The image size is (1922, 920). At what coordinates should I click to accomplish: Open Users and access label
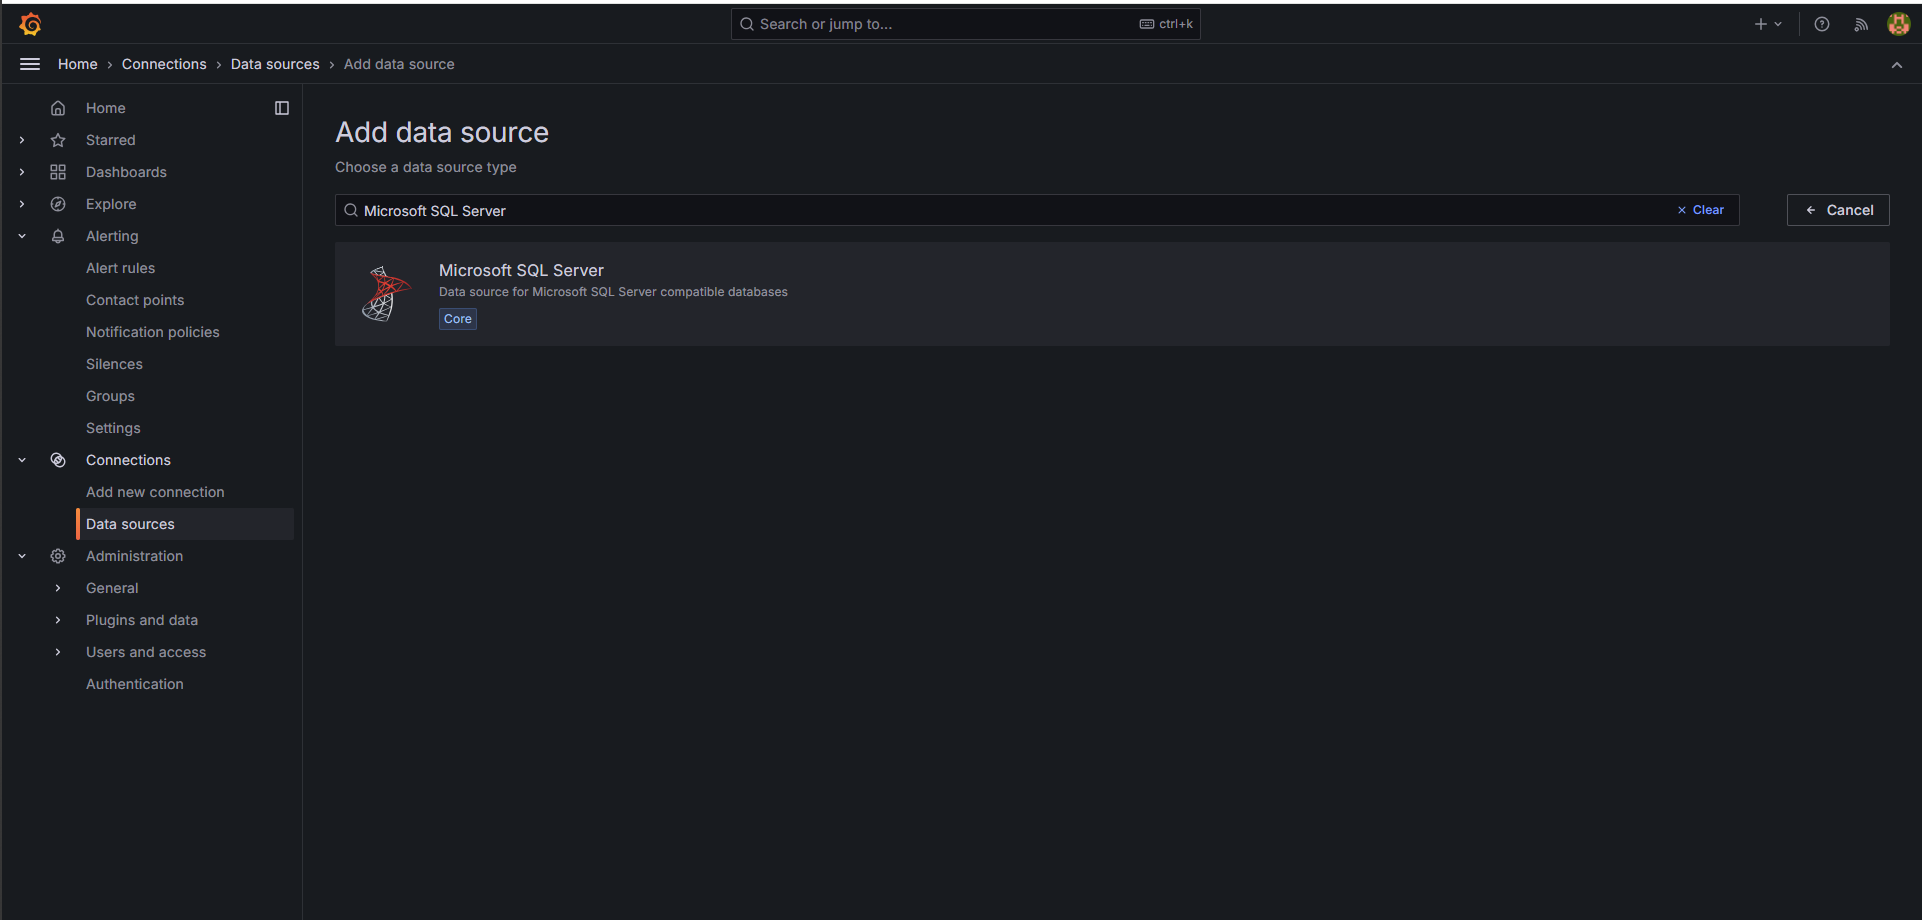146,652
